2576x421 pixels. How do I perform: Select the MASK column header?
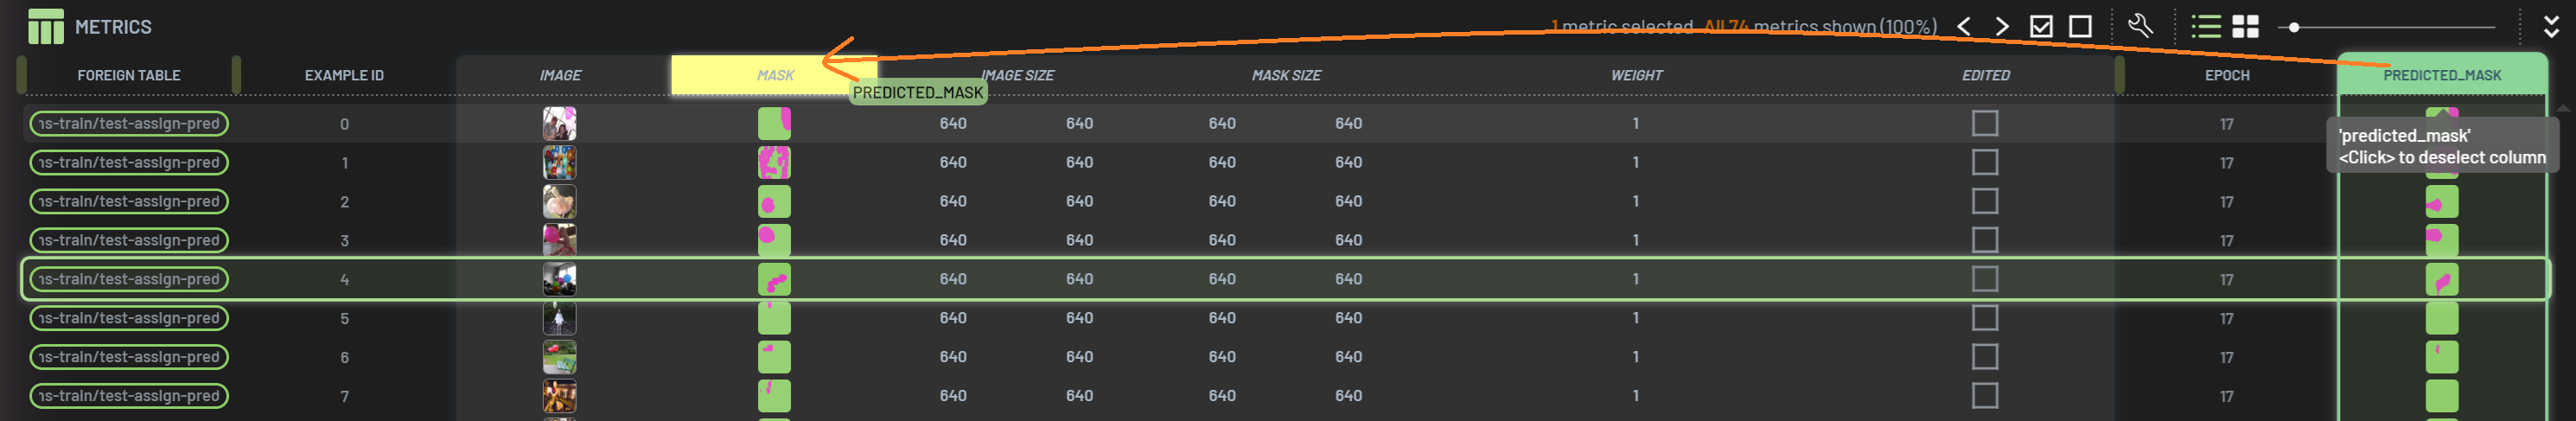pos(775,75)
